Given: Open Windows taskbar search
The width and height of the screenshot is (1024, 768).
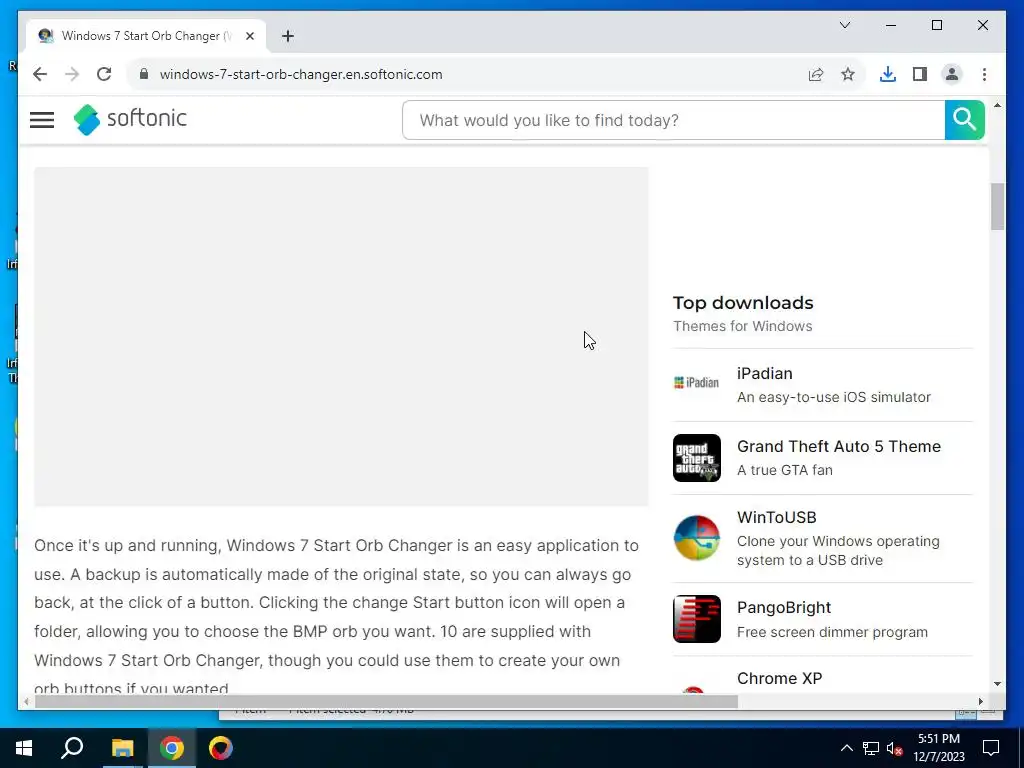Looking at the screenshot, I should [72, 748].
